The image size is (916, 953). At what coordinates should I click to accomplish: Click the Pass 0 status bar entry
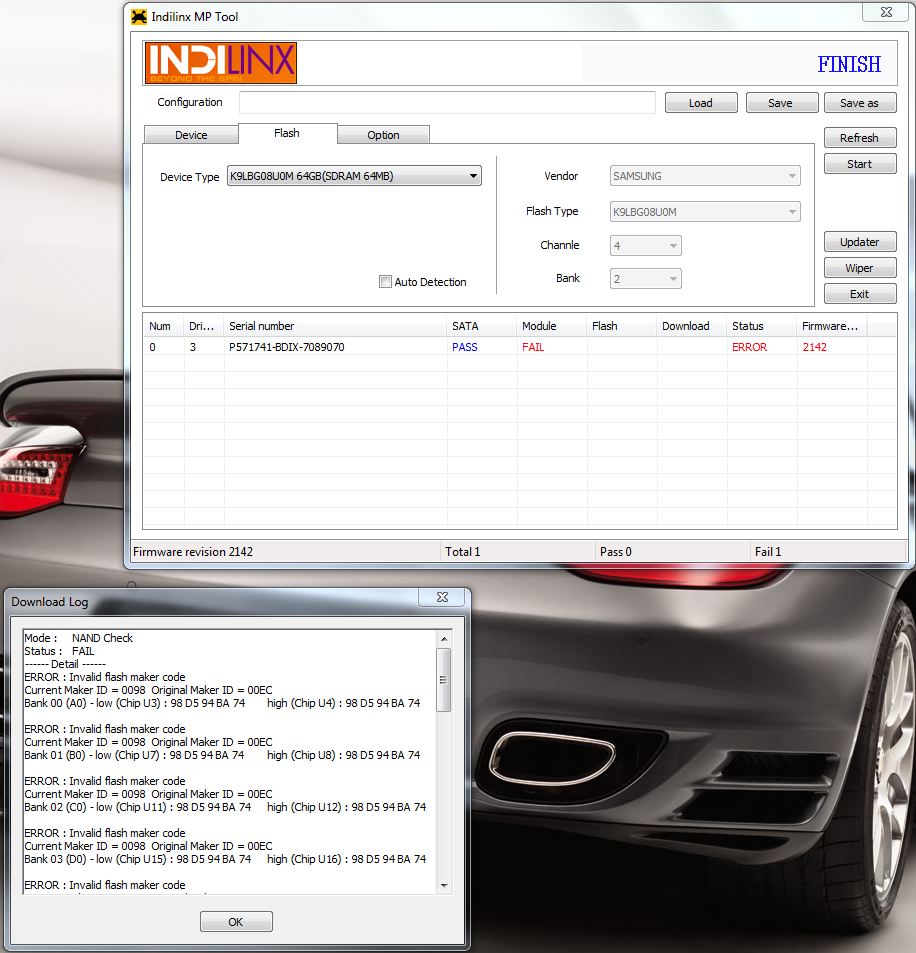tap(616, 552)
